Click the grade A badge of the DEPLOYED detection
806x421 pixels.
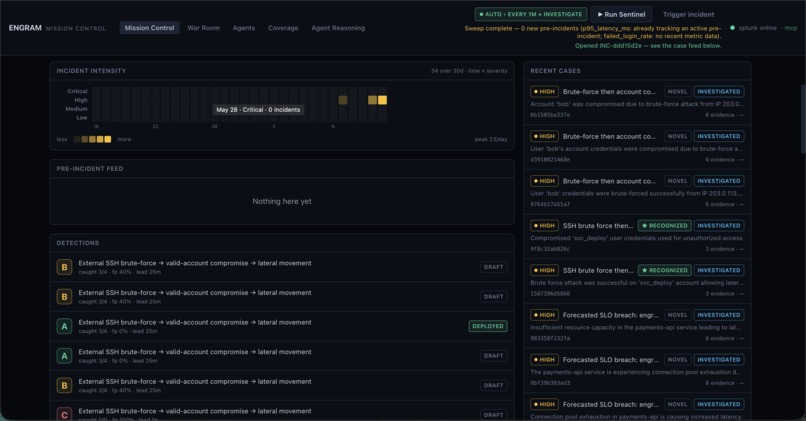coord(64,326)
